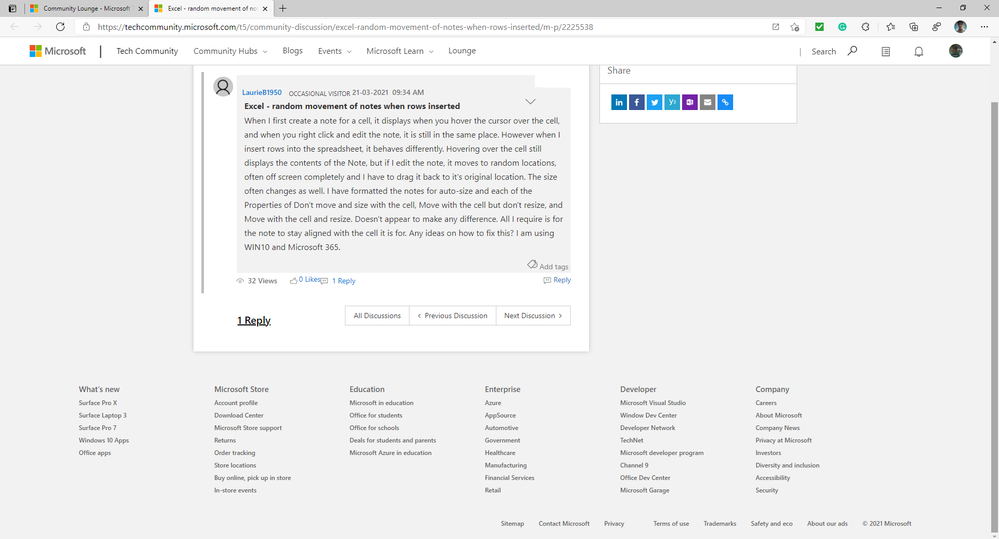
Task: Open the Lounge page
Action: pos(462,51)
